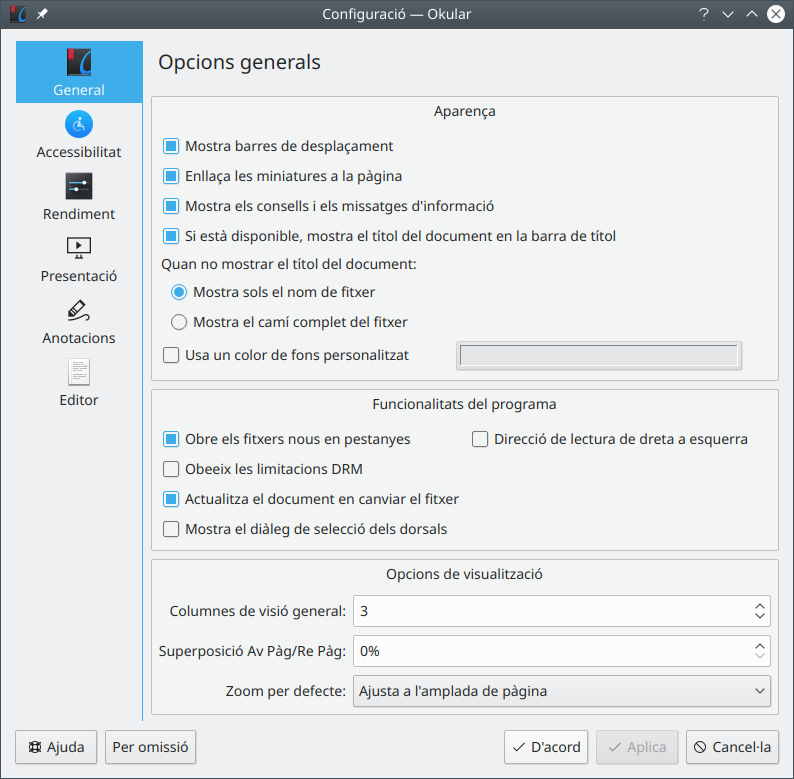Tick Direcció de lectura de dreta a esquerra
The width and height of the screenshot is (794, 779).
(x=480, y=439)
